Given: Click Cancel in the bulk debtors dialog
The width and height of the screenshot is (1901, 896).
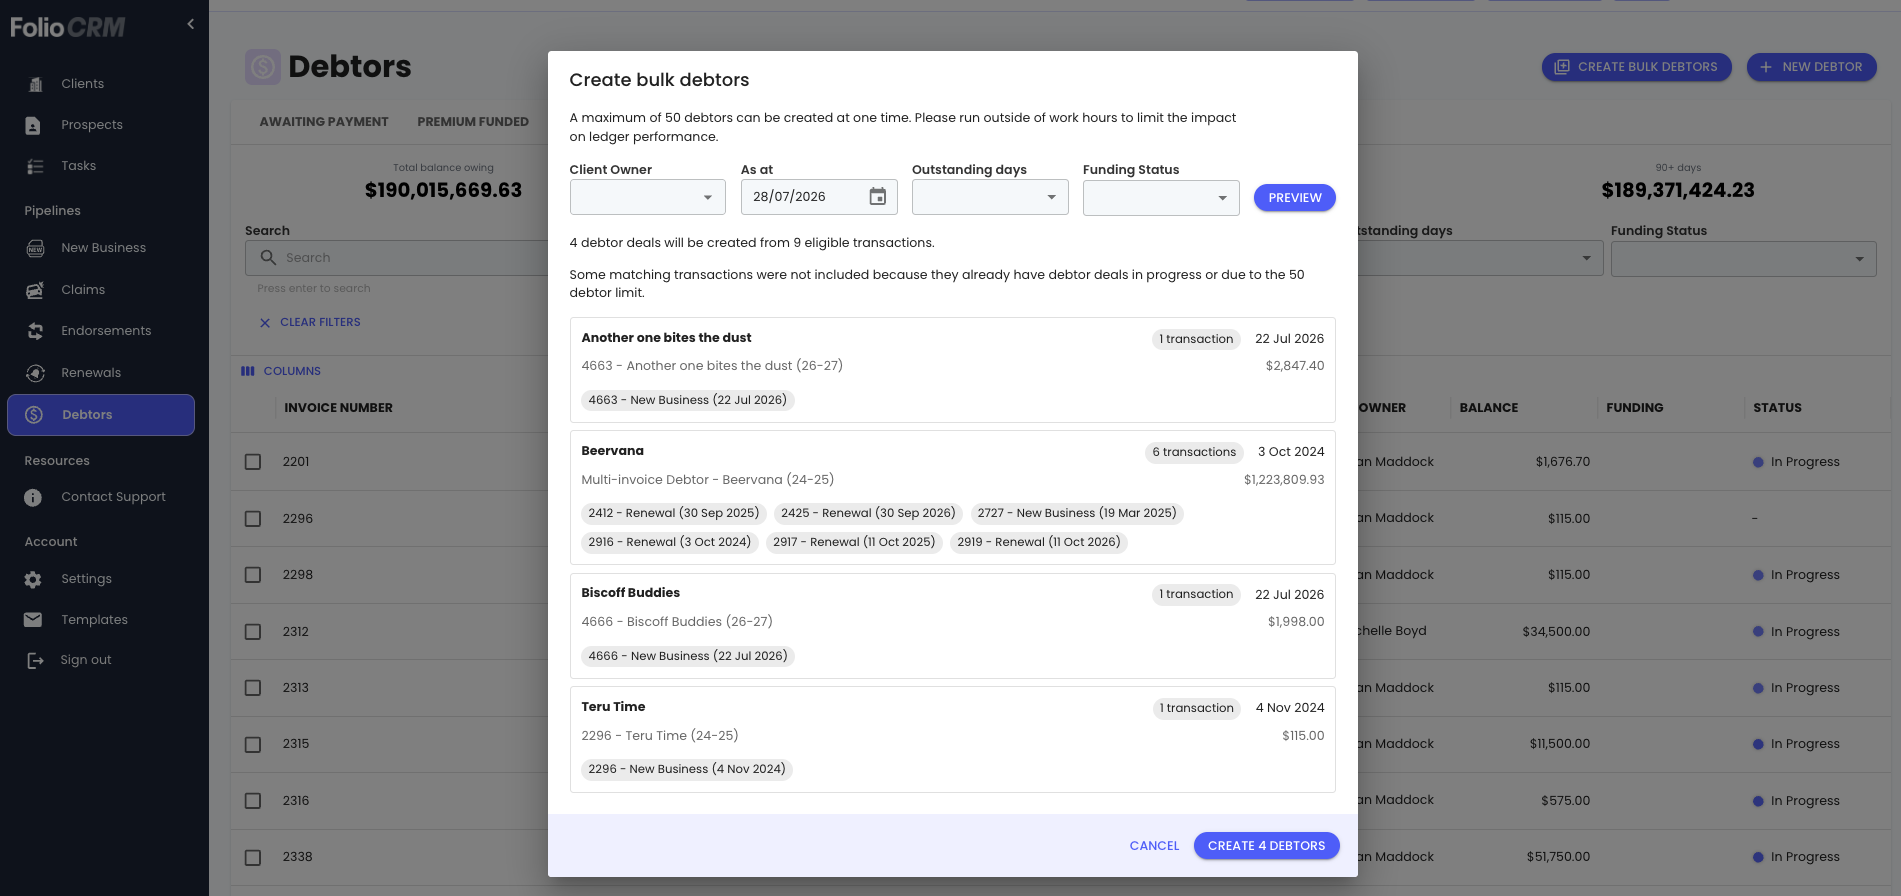Looking at the screenshot, I should tap(1154, 846).
